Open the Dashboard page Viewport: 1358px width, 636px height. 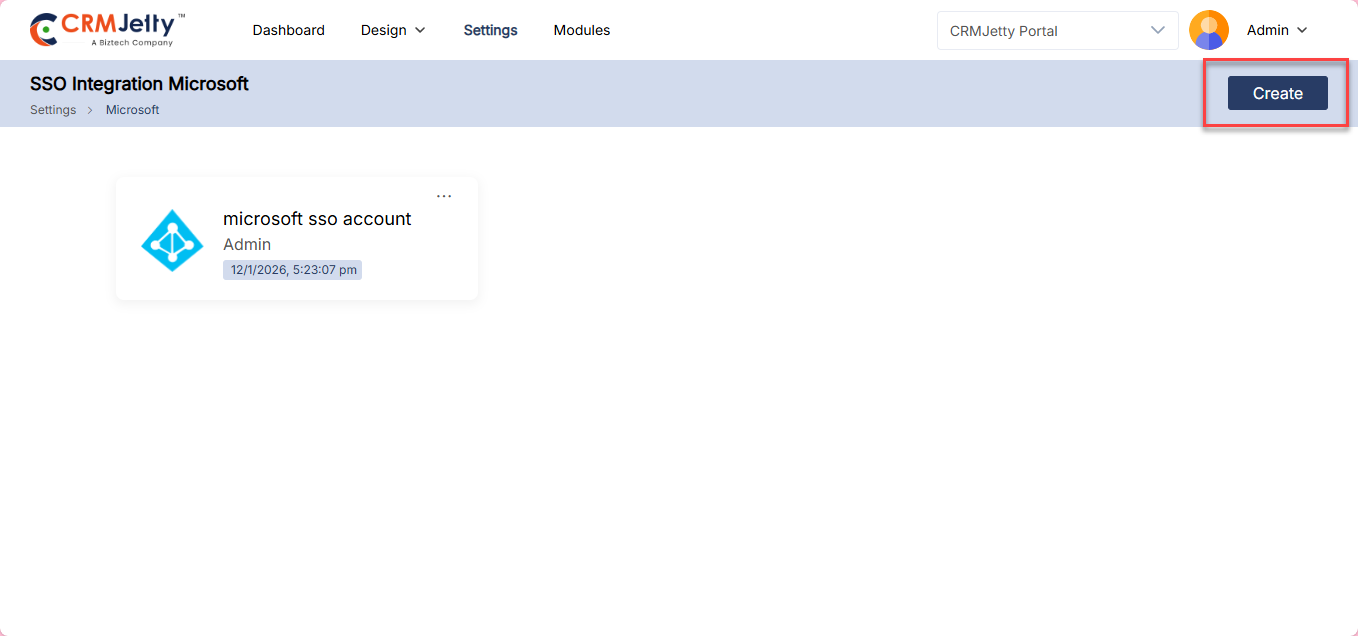(288, 30)
